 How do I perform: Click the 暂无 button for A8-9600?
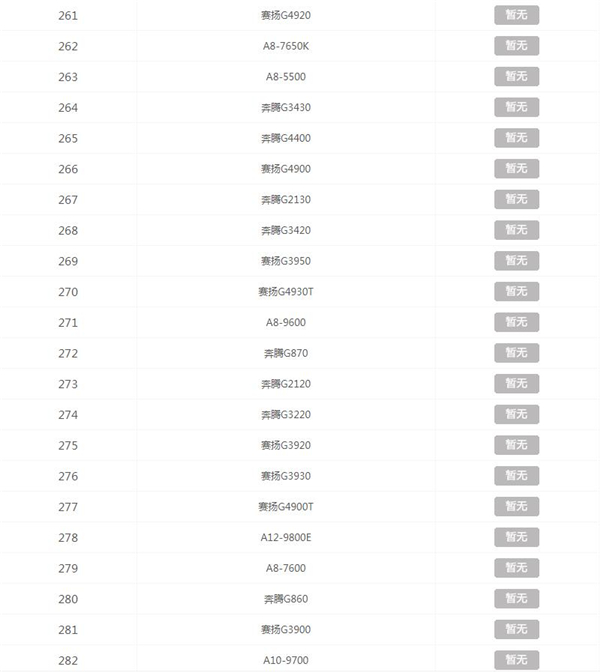click(516, 323)
